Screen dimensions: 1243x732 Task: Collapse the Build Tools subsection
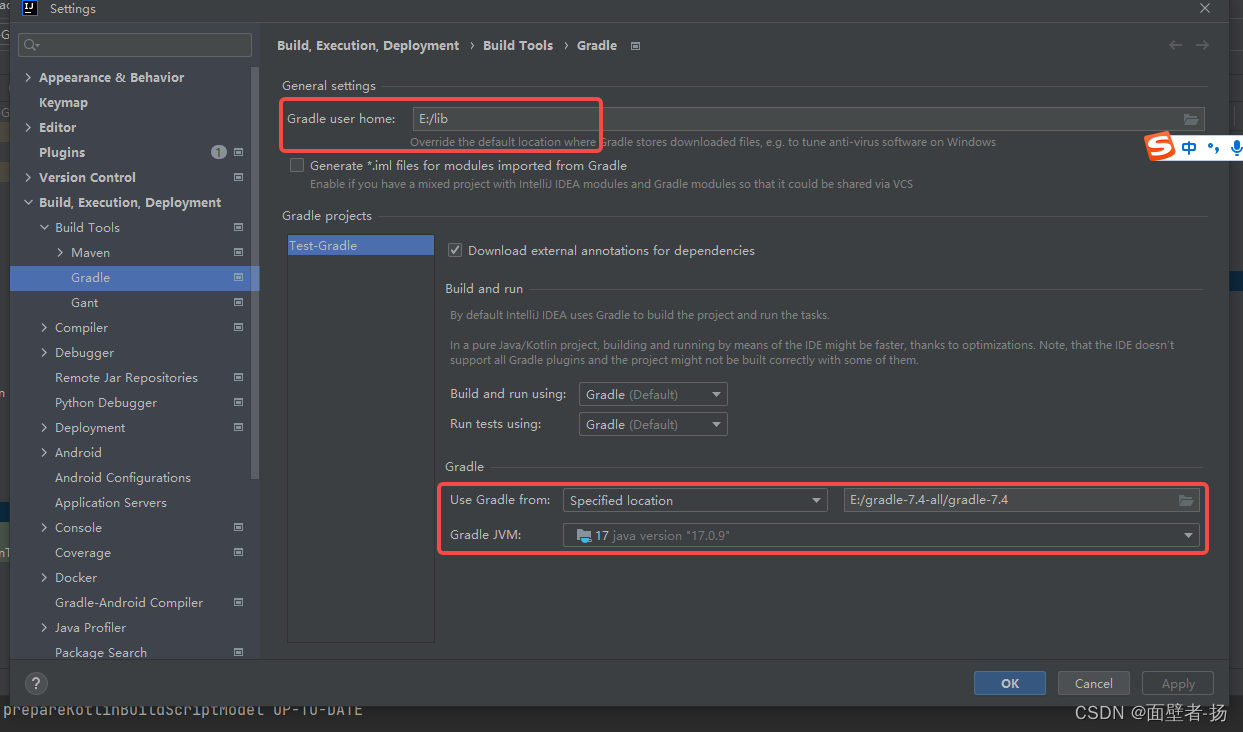click(44, 227)
